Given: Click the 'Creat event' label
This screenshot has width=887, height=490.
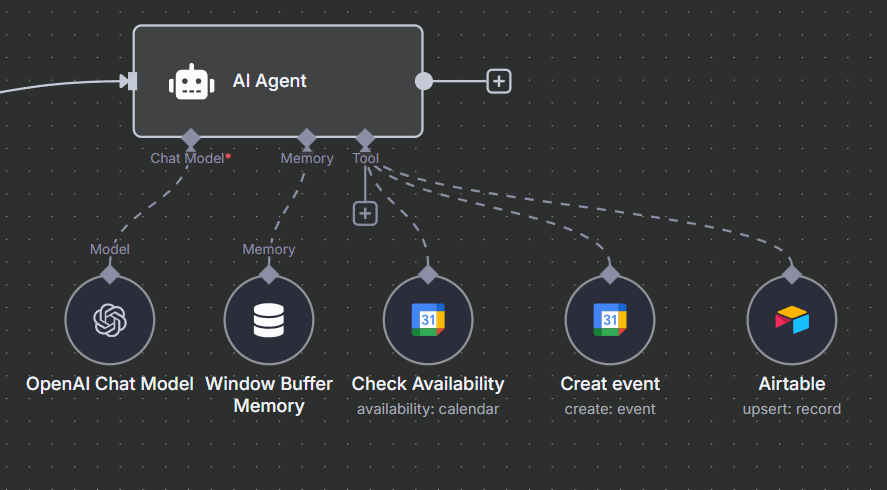Looking at the screenshot, I should (x=610, y=384).
